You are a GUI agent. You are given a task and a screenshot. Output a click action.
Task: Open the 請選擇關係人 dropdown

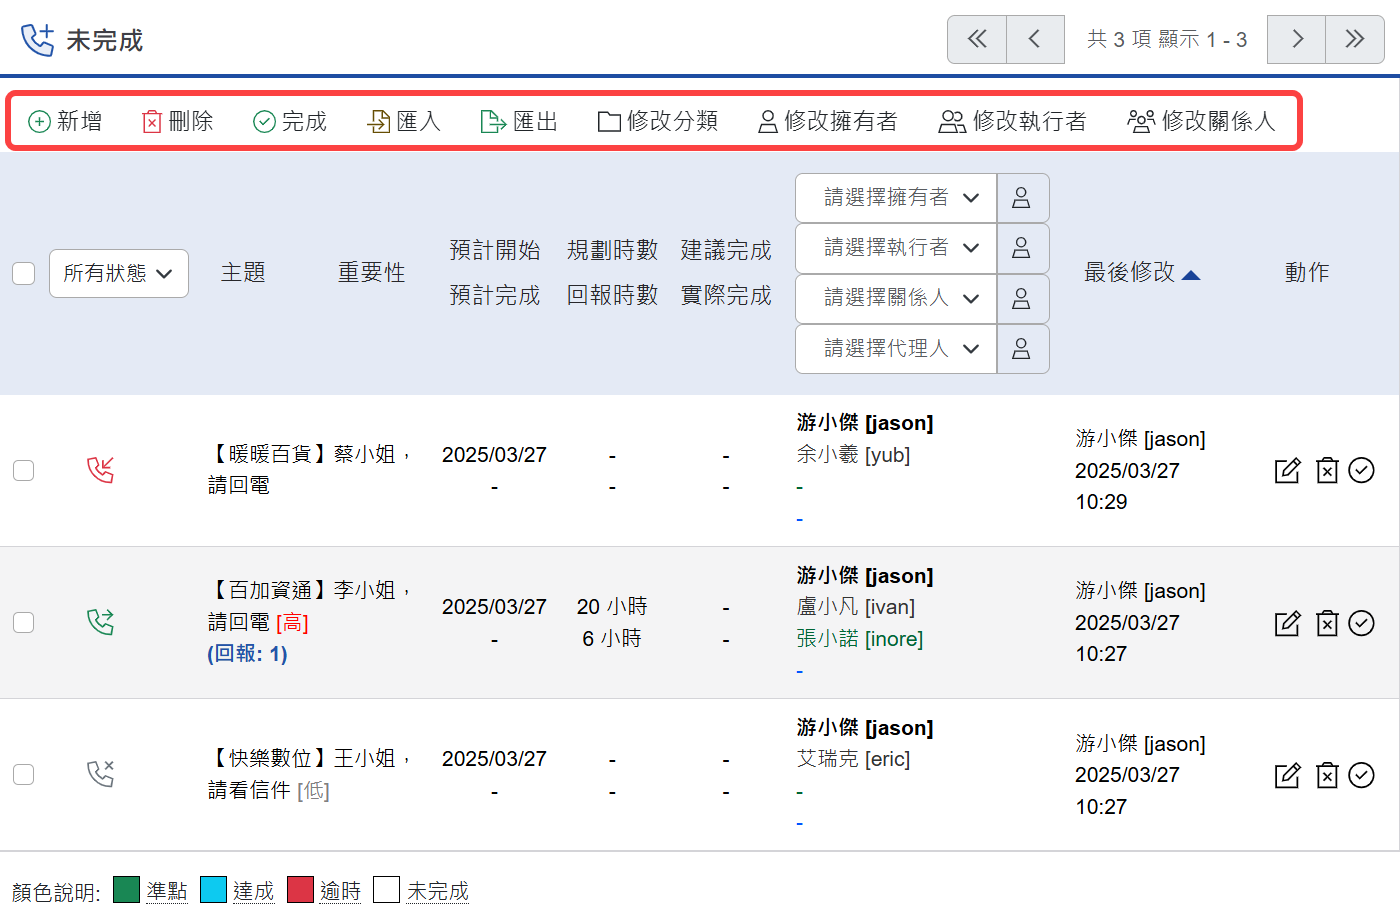click(896, 298)
